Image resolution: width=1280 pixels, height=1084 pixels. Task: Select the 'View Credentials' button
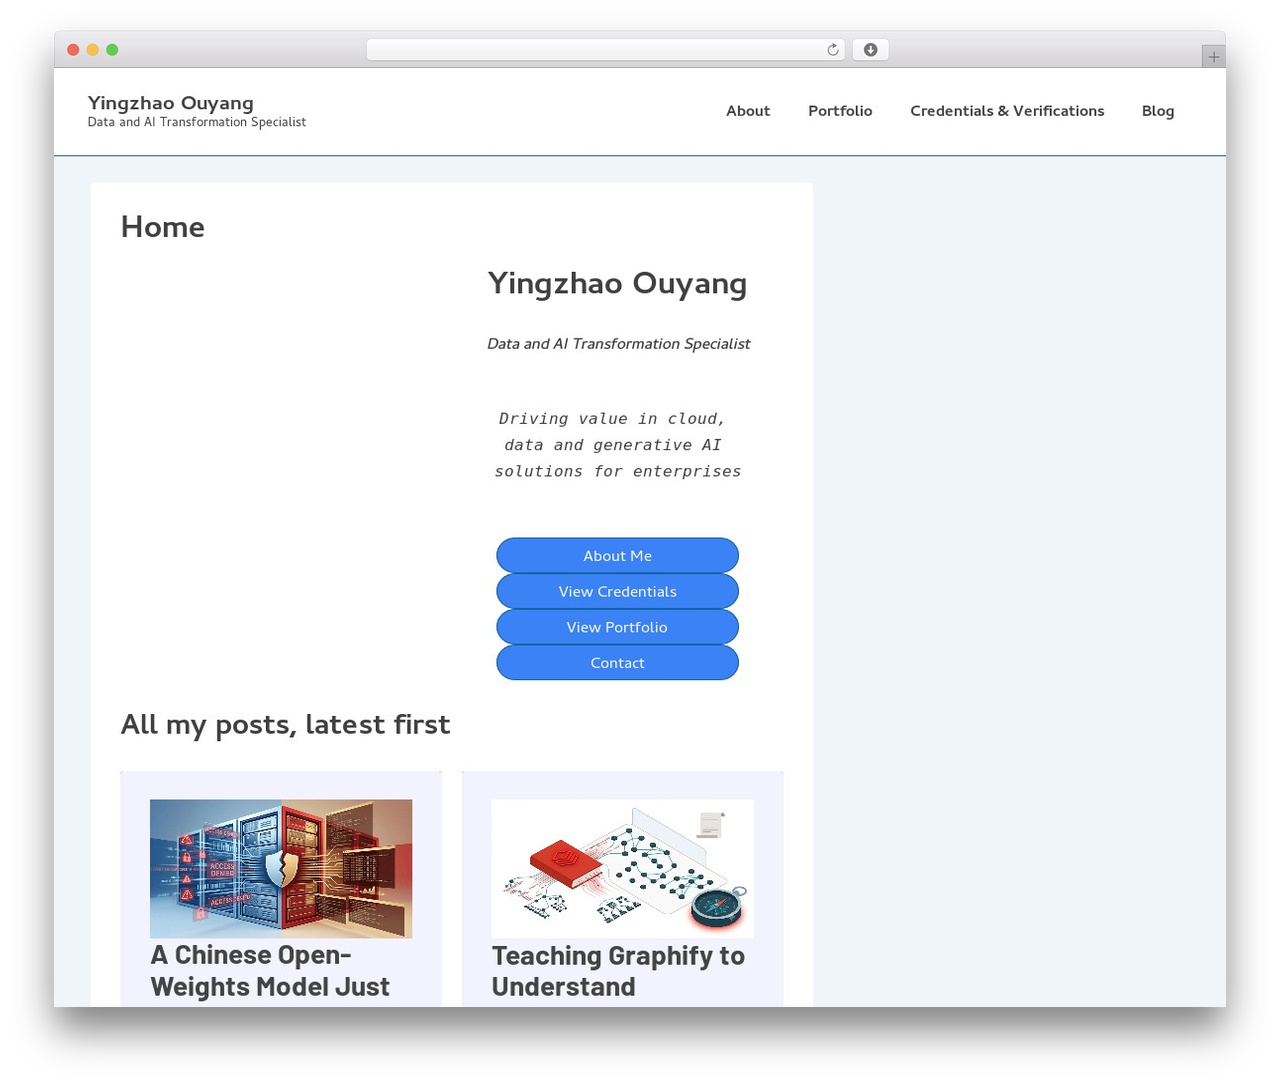617,591
